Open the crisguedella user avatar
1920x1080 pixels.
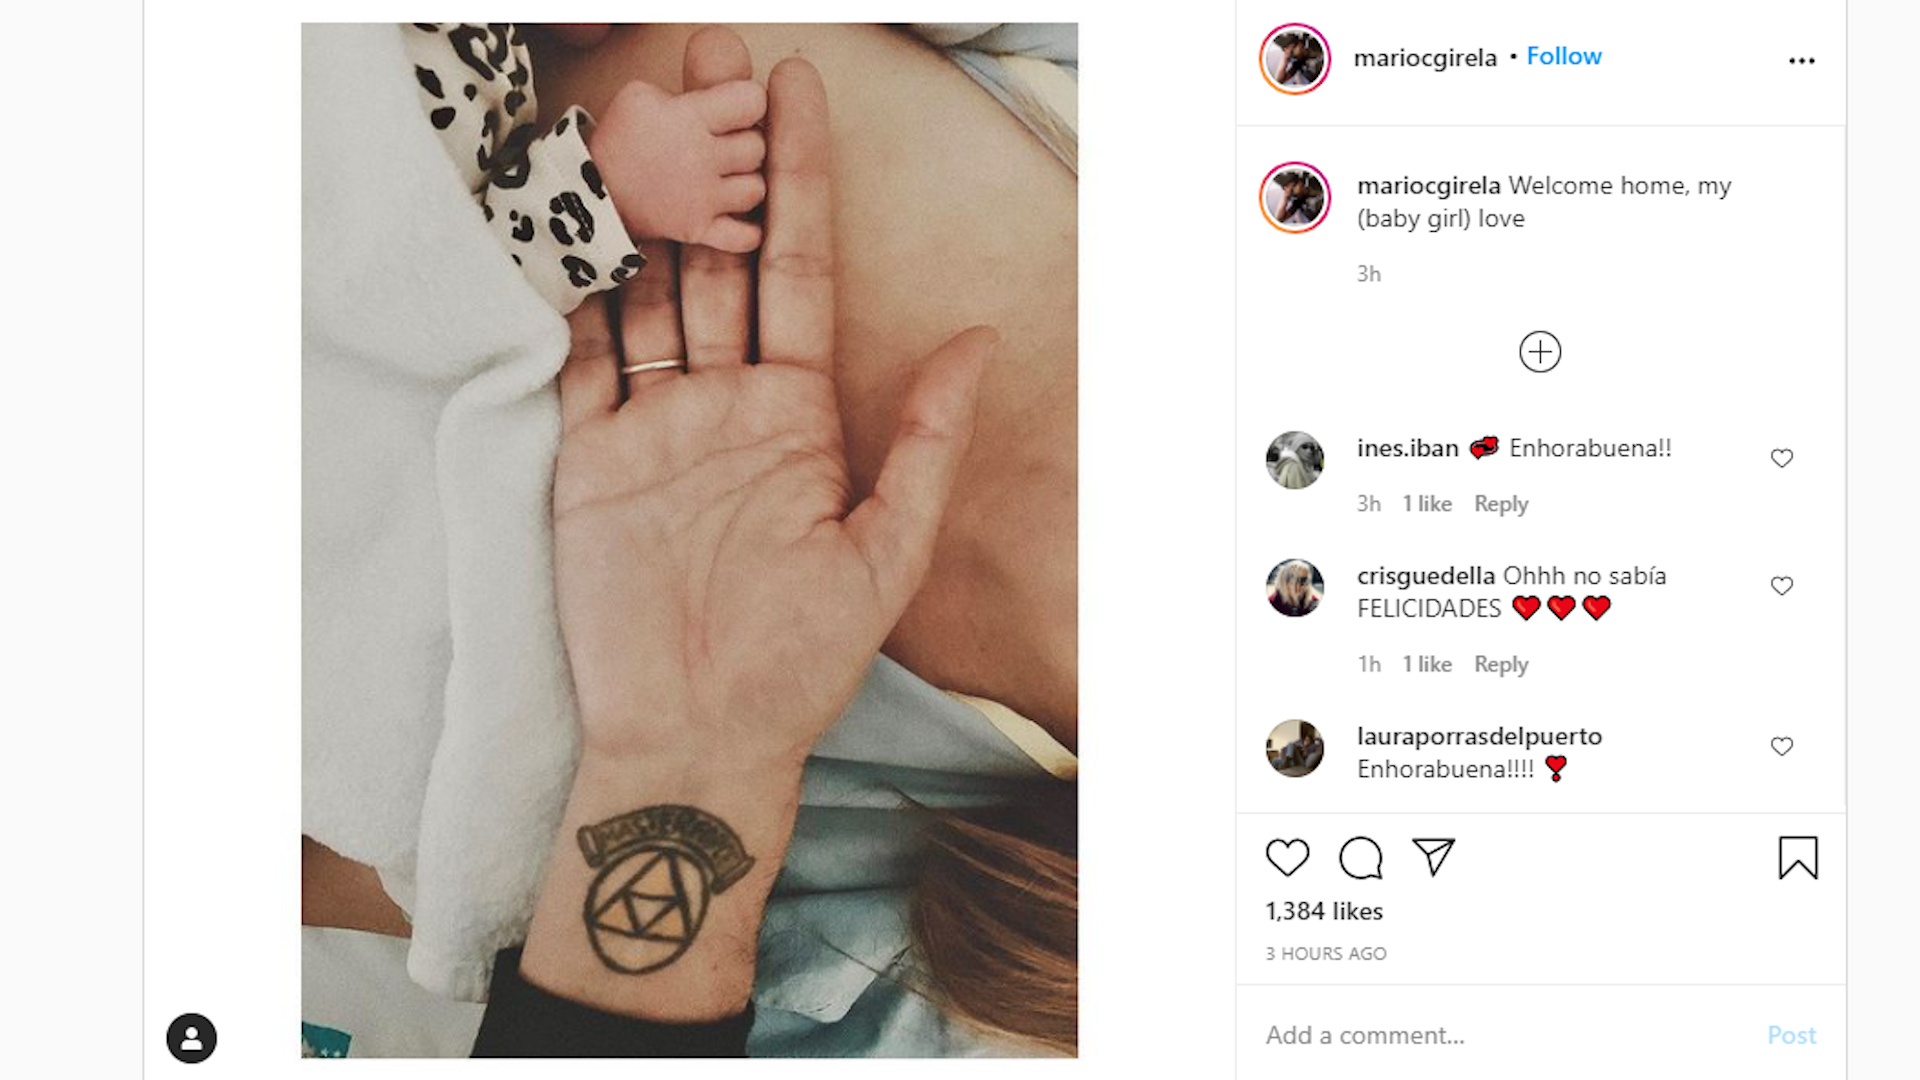[x=1295, y=588]
